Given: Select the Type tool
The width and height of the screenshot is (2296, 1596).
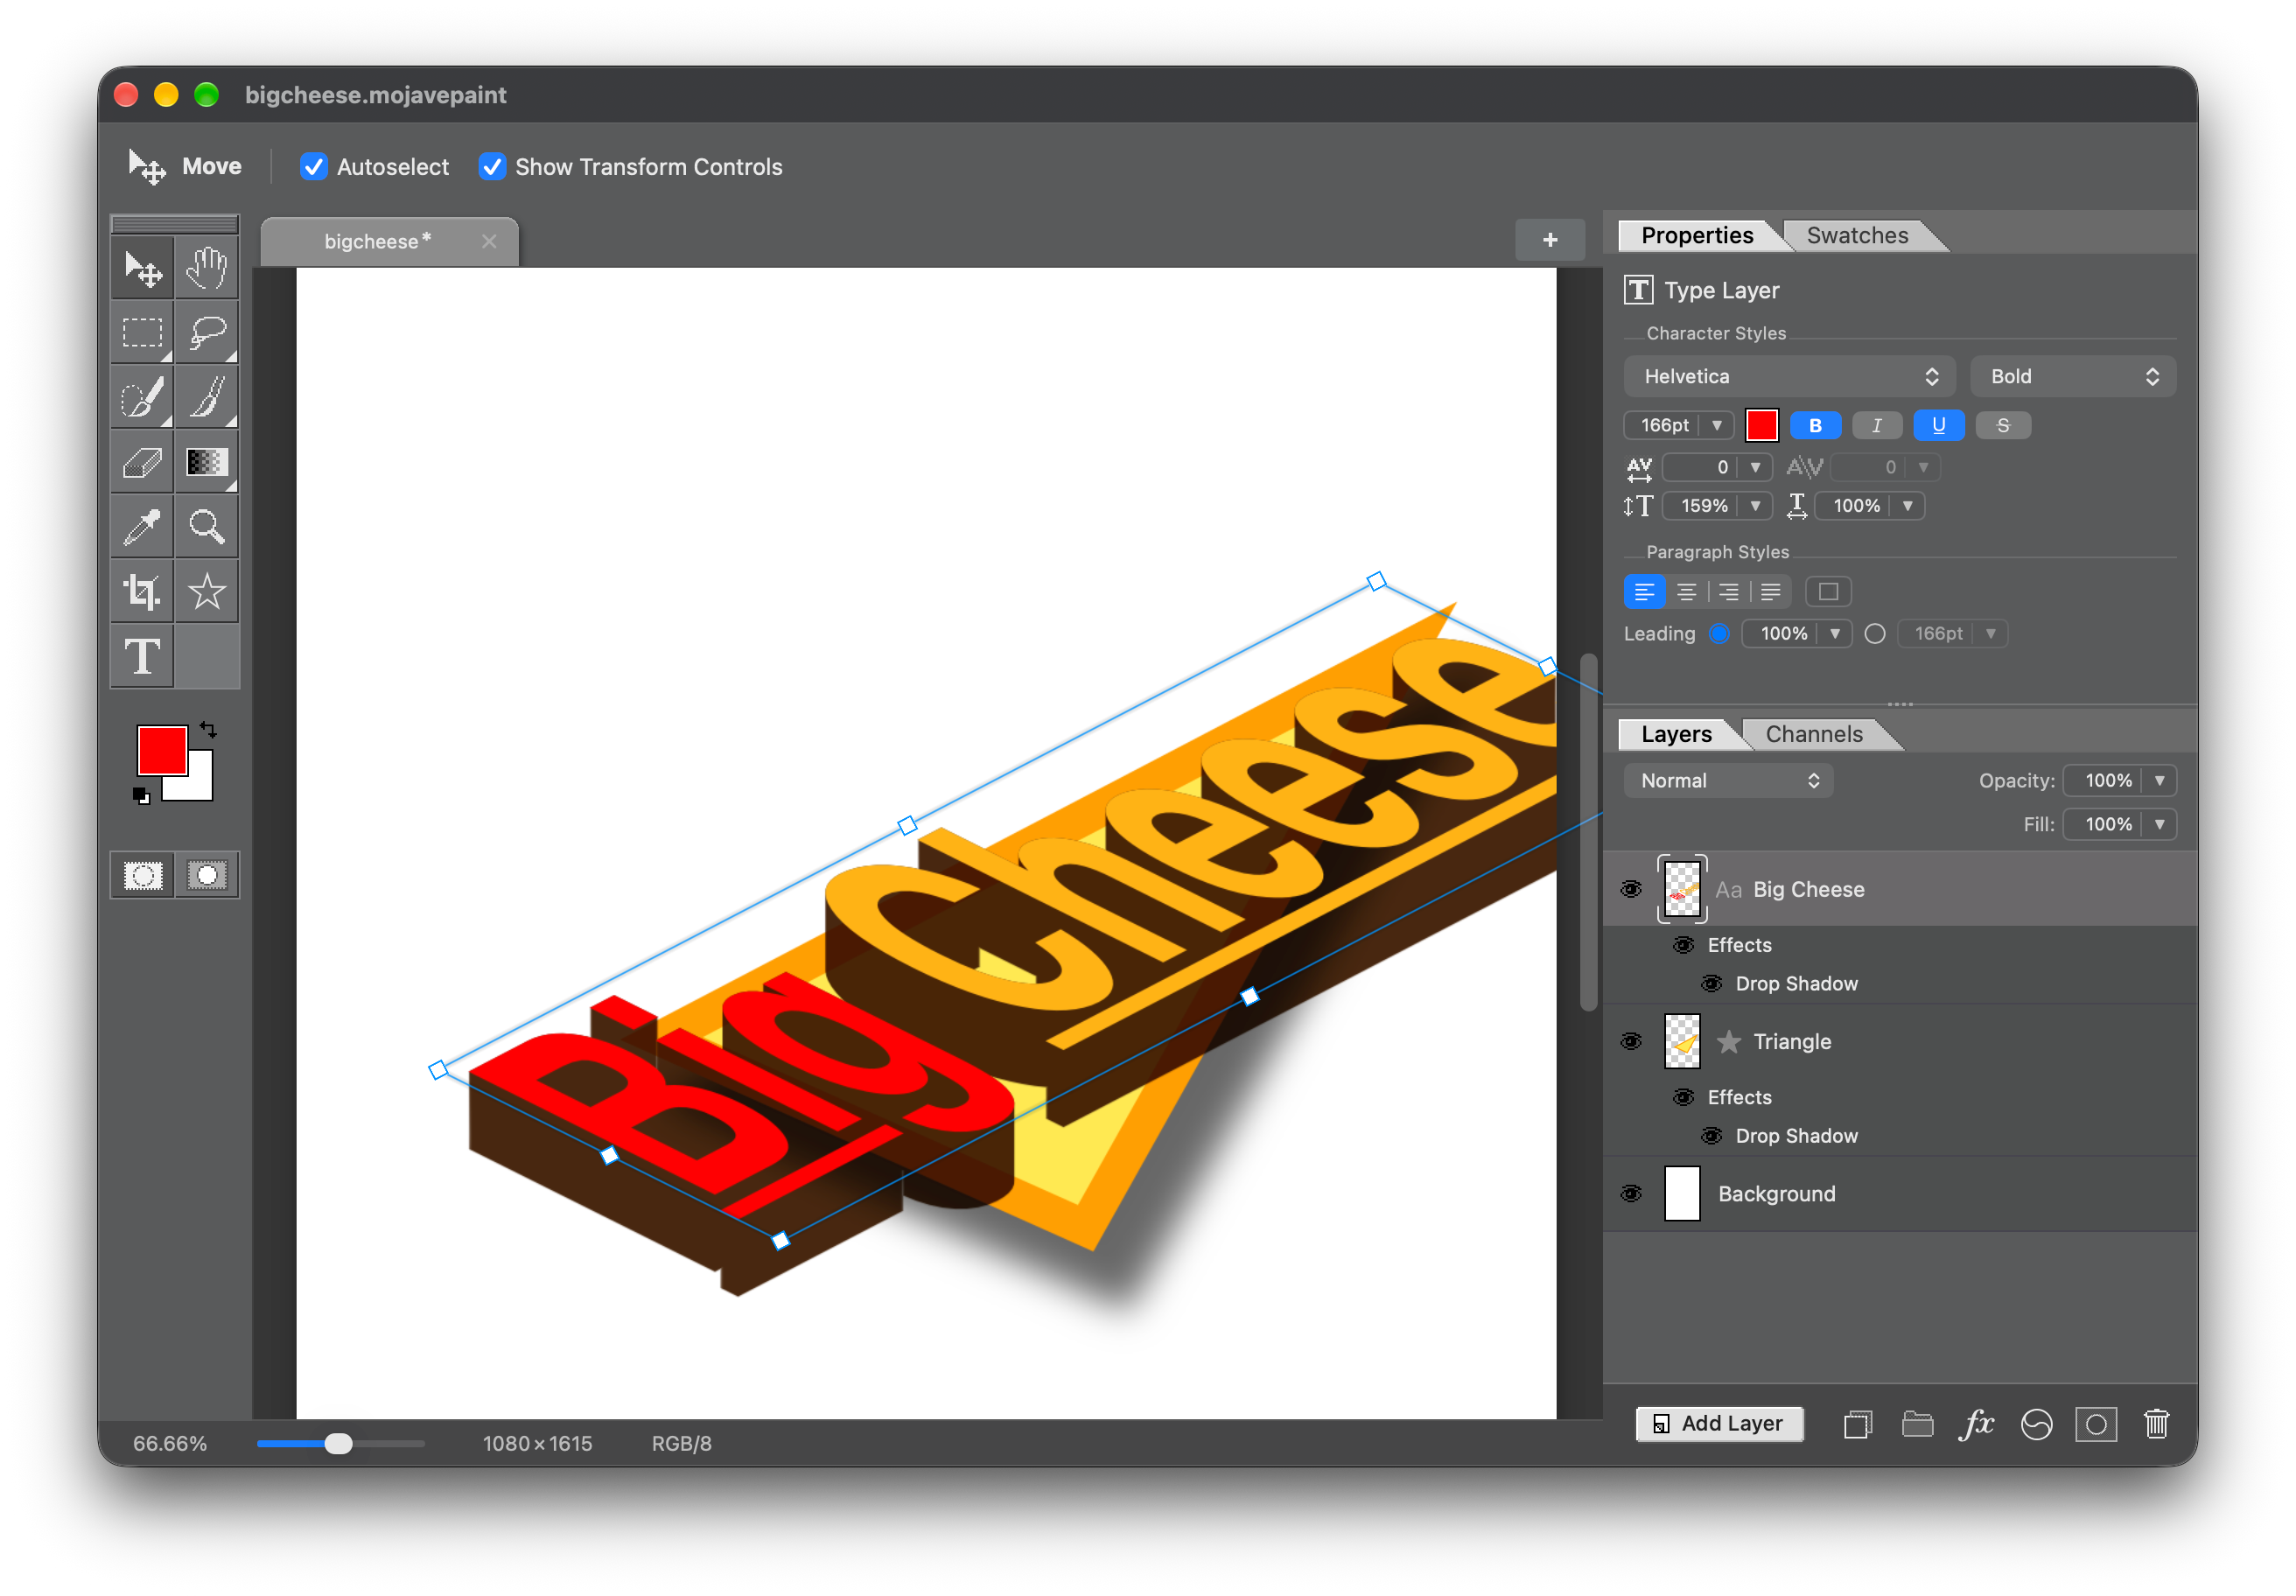Looking at the screenshot, I should click(x=142, y=657).
